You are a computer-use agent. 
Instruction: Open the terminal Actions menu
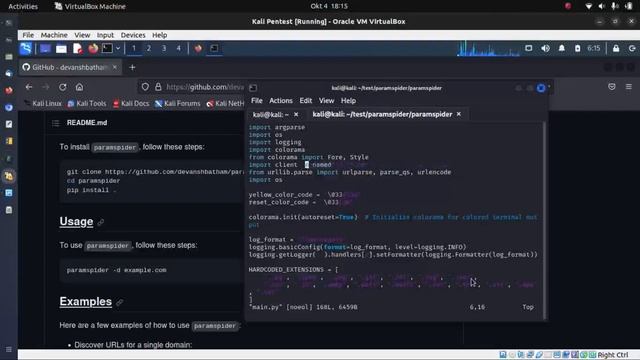coord(281,100)
